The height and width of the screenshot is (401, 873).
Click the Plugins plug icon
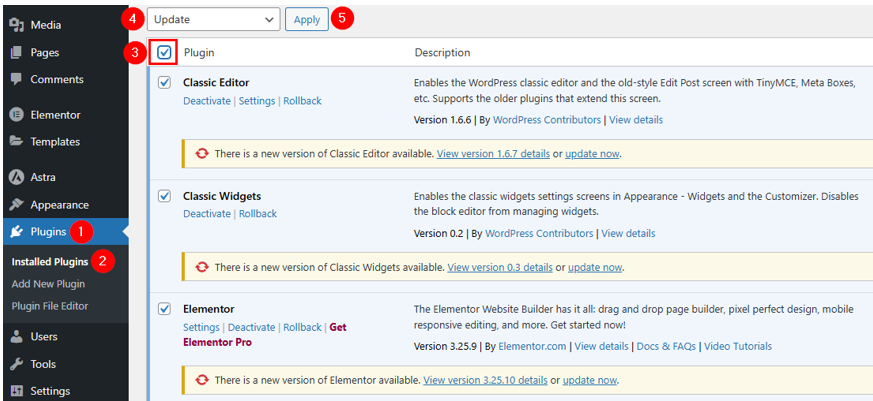click(x=17, y=232)
